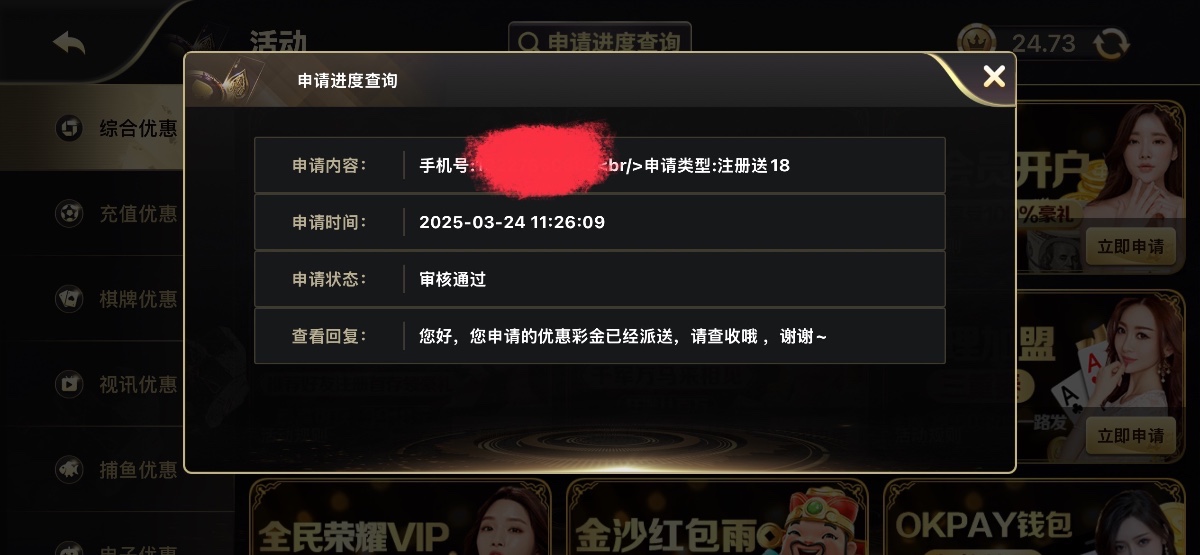Open the 全民荣耀VIP banner
The width and height of the screenshot is (1200, 555).
(400, 517)
